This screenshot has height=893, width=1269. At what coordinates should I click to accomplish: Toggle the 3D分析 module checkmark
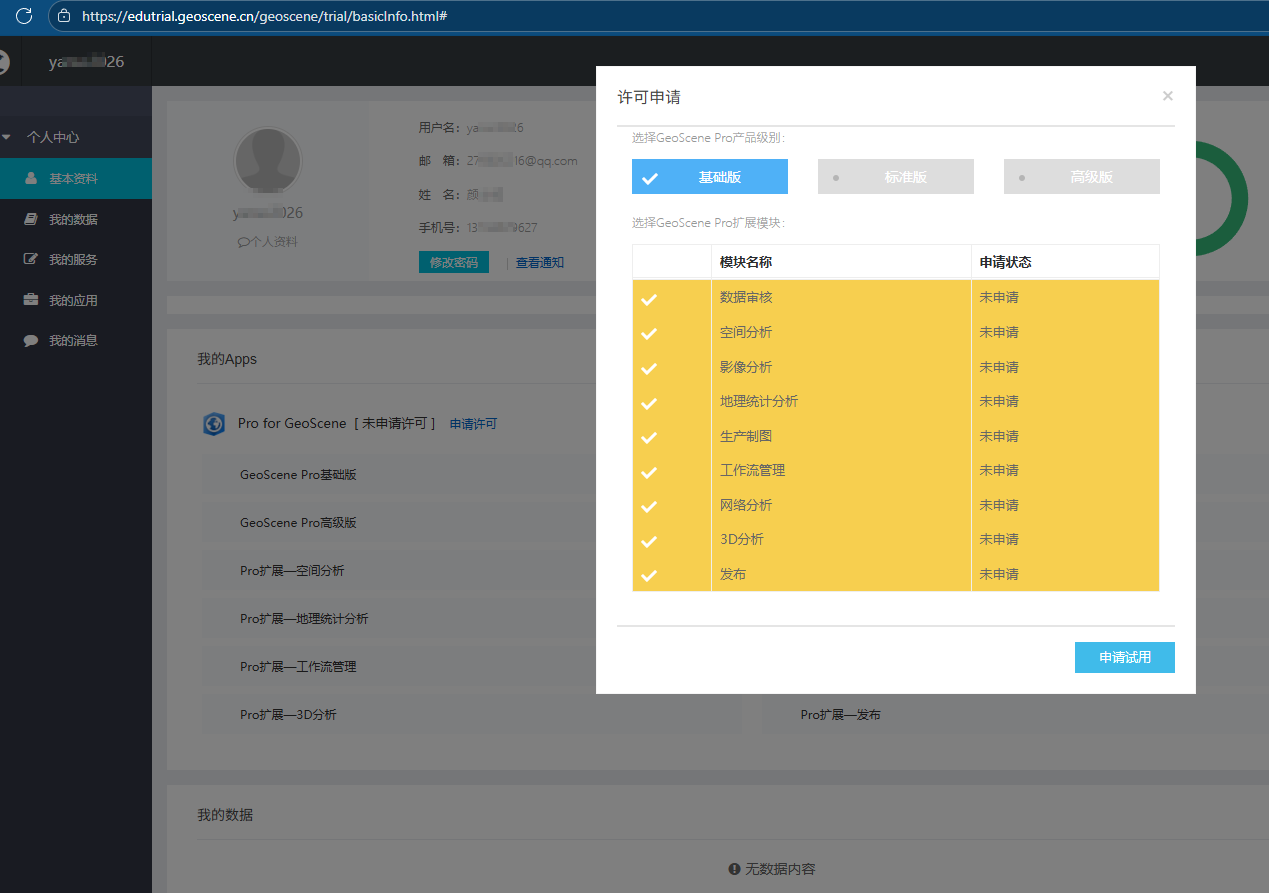point(649,541)
